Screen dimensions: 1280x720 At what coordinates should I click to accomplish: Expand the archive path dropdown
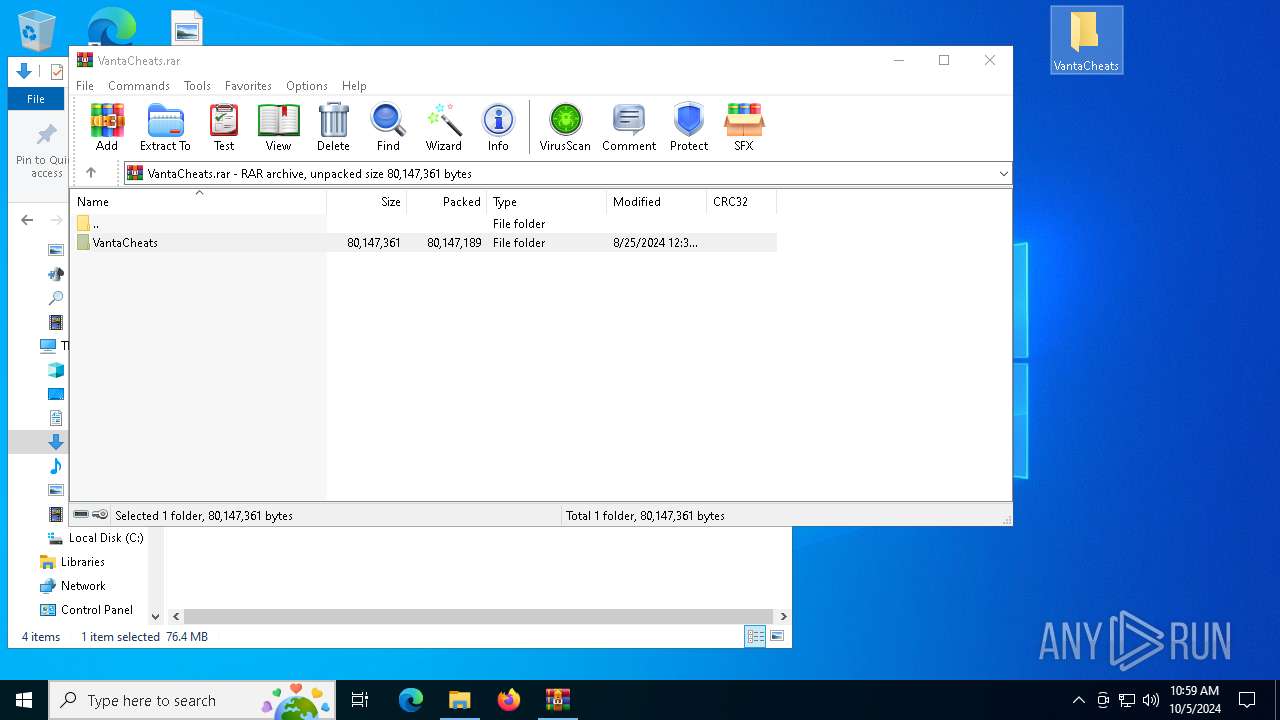point(1003,174)
